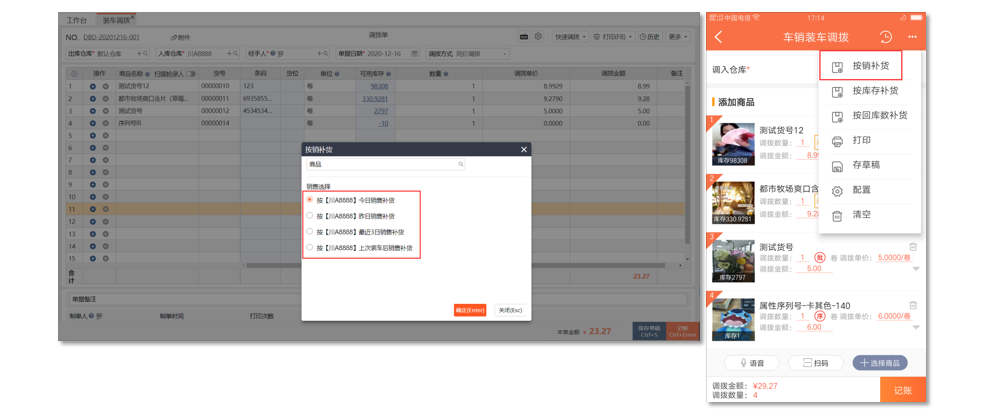Click the add-row plus icon in row 1
996x412 pixels.
pos(93,87)
